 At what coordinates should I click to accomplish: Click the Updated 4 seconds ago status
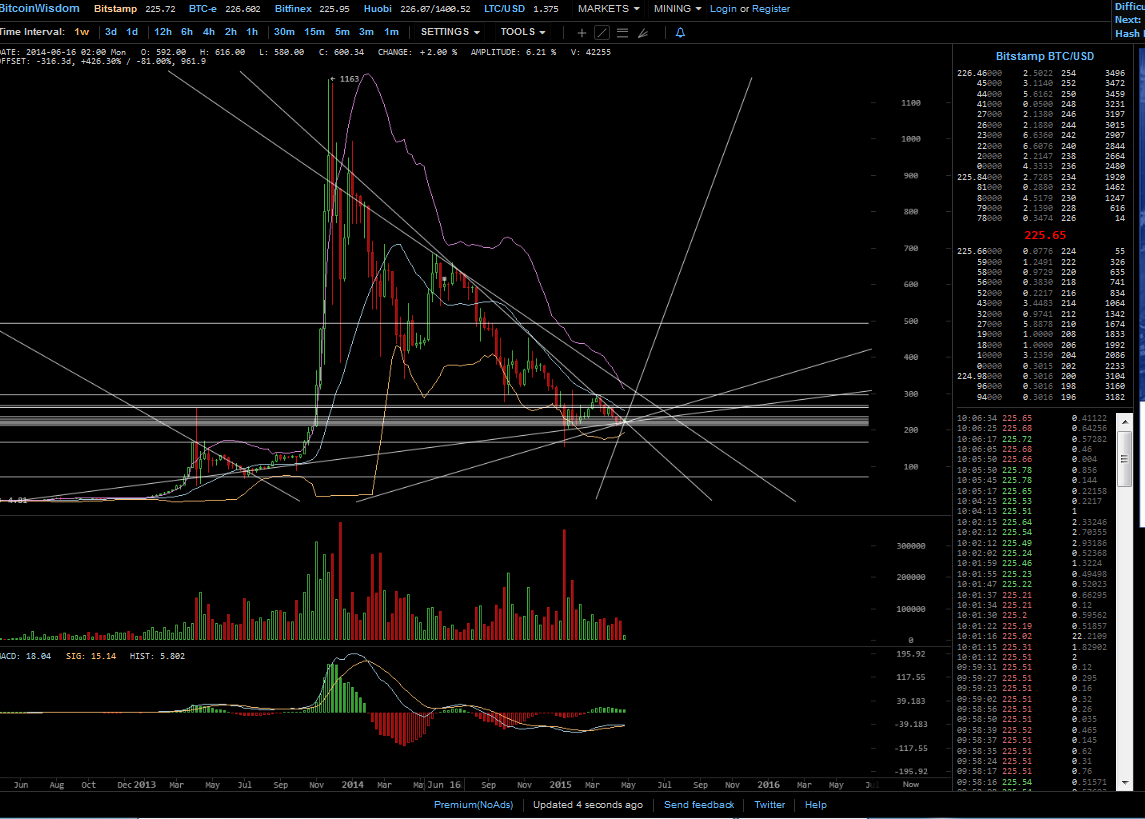pos(588,804)
